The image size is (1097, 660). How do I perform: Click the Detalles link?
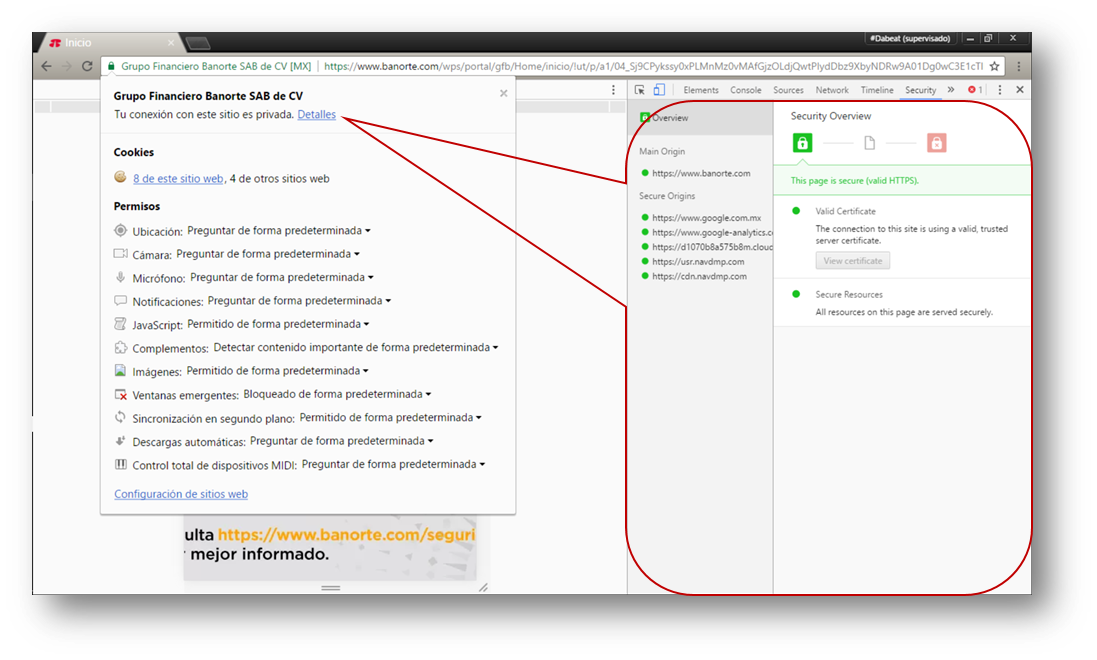tap(316, 115)
